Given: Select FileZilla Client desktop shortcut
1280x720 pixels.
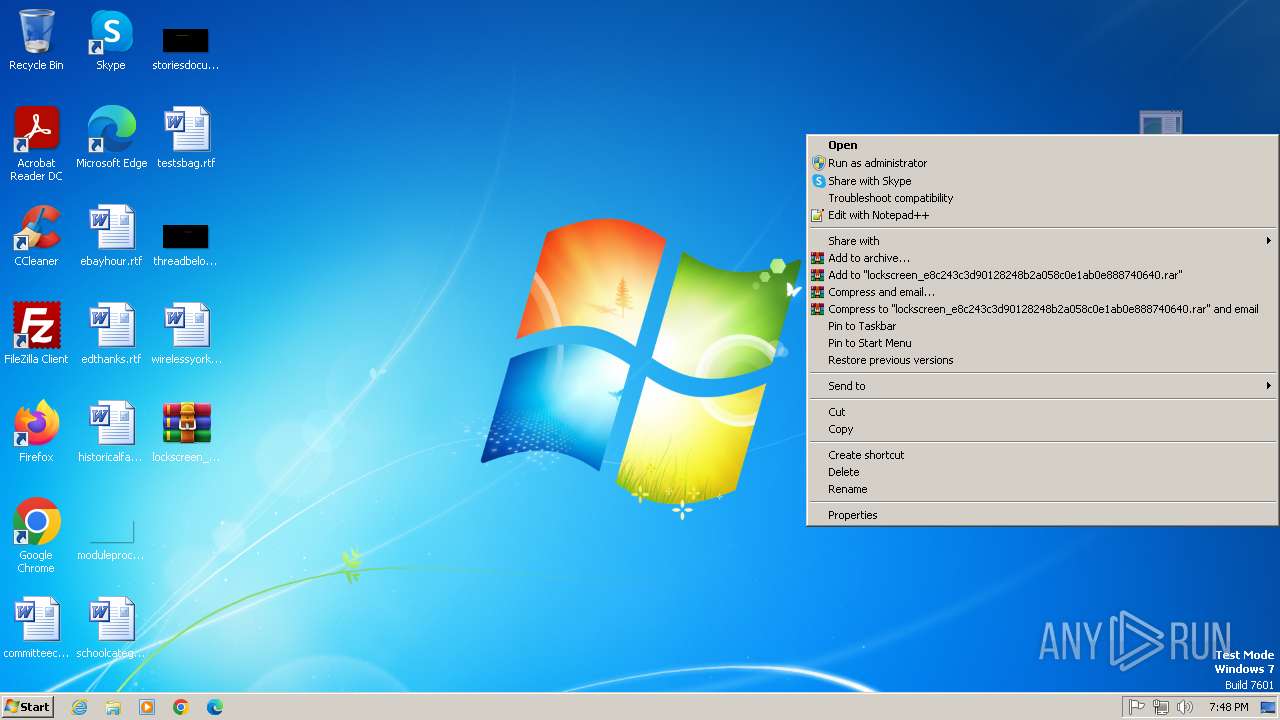Looking at the screenshot, I should coord(36,333).
